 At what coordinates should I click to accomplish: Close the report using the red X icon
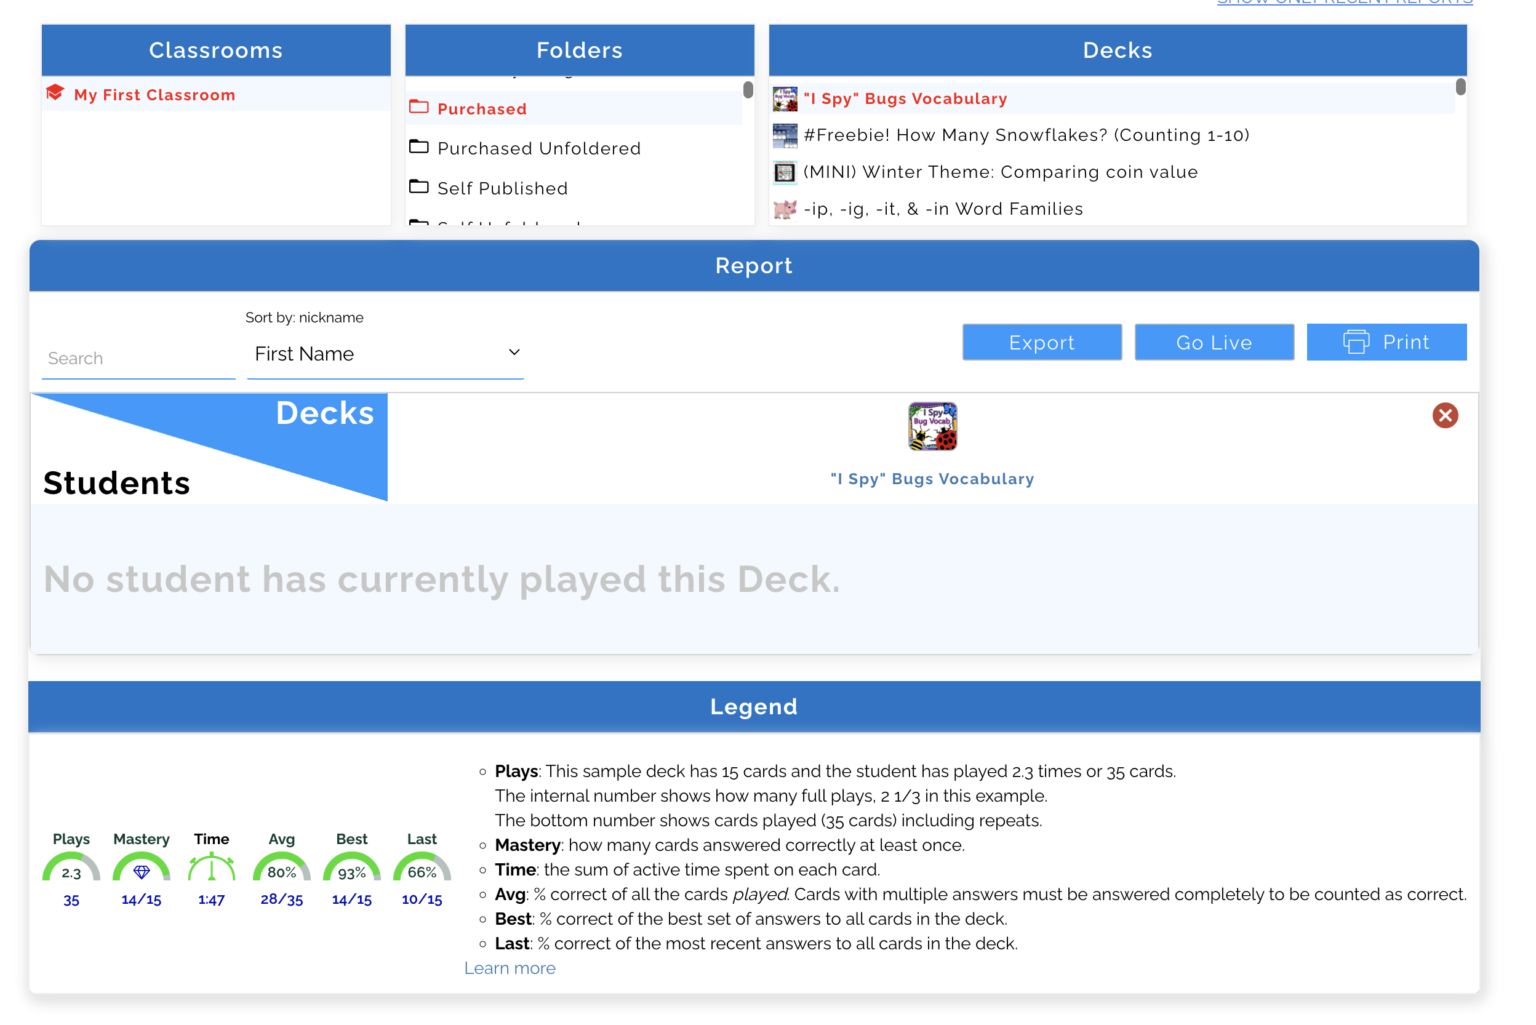[x=1445, y=415]
